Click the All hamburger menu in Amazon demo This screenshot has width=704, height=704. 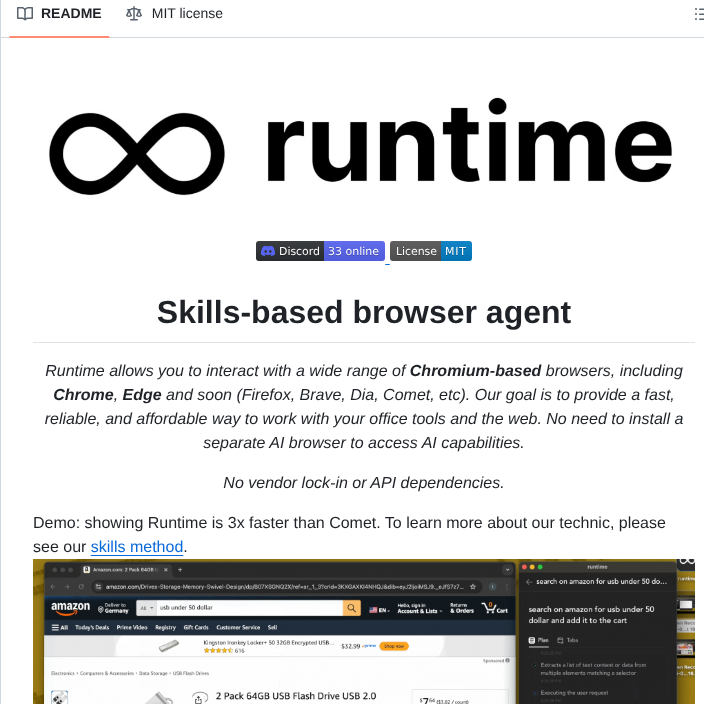point(60,627)
